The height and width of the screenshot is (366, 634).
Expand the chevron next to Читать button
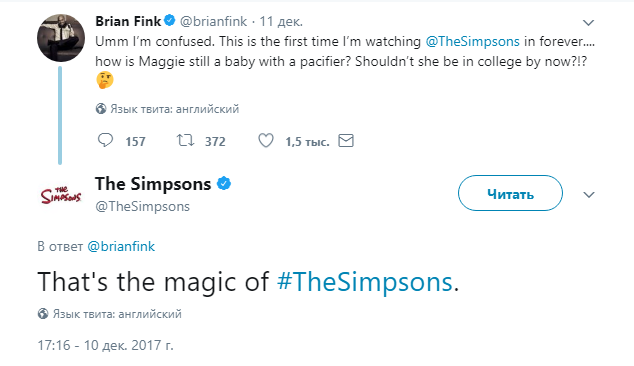[589, 195]
